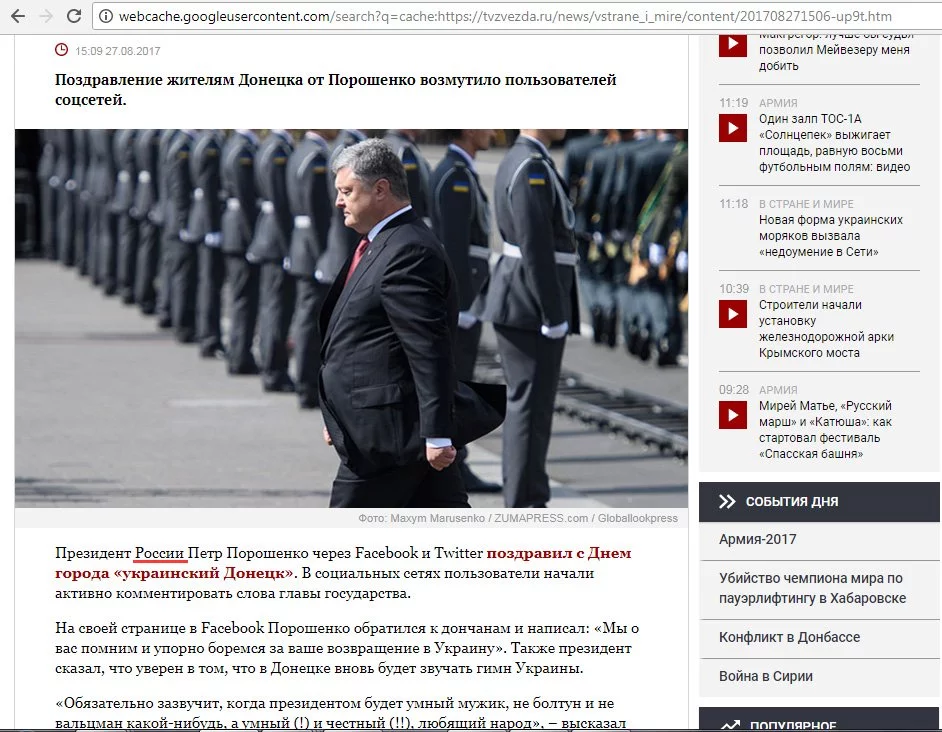Click the АРМИЯ category label at 11:19
Viewport: 942px width, 732px height.
(x=778, y=103)
